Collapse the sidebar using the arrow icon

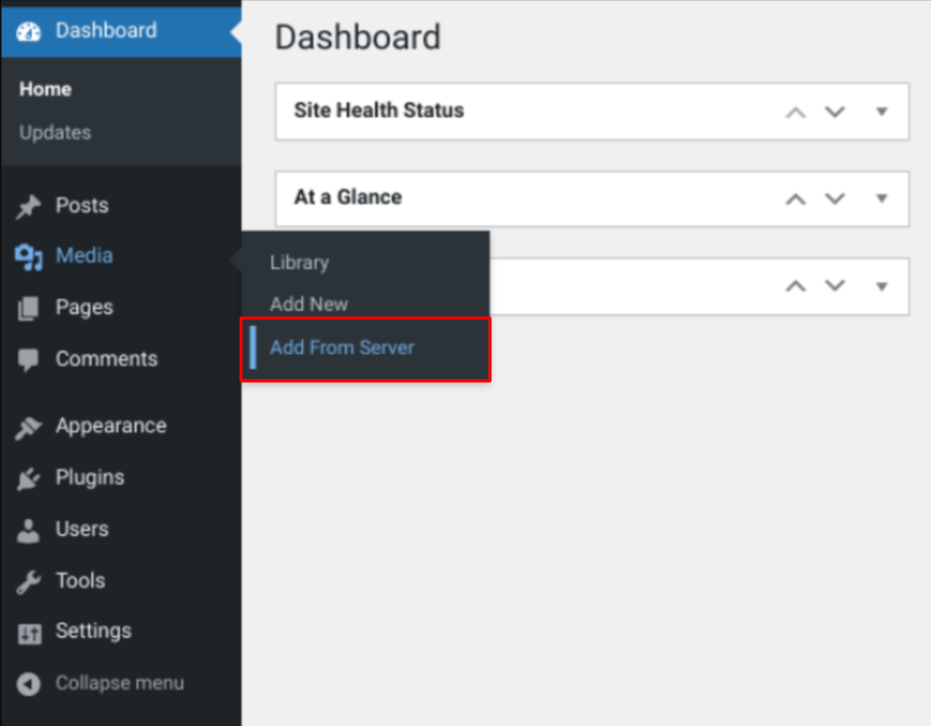point(29,684)
